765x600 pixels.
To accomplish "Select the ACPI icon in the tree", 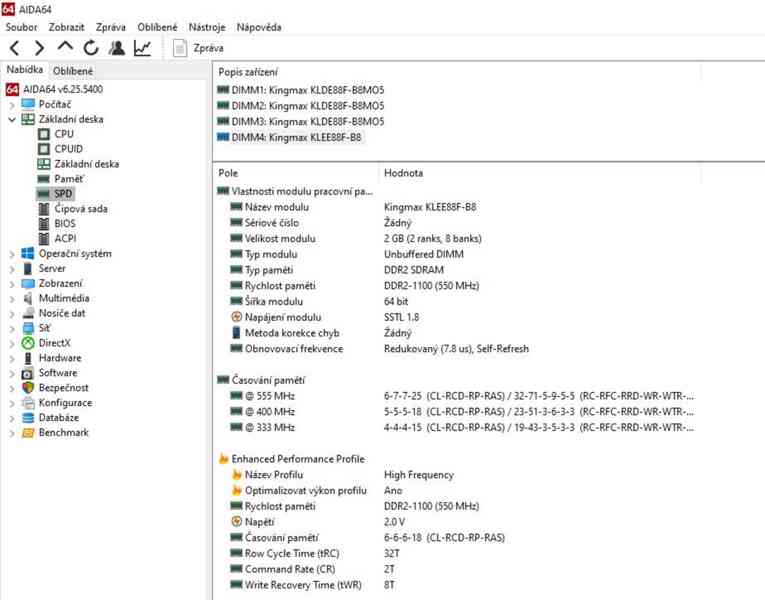I will (44, 239).
